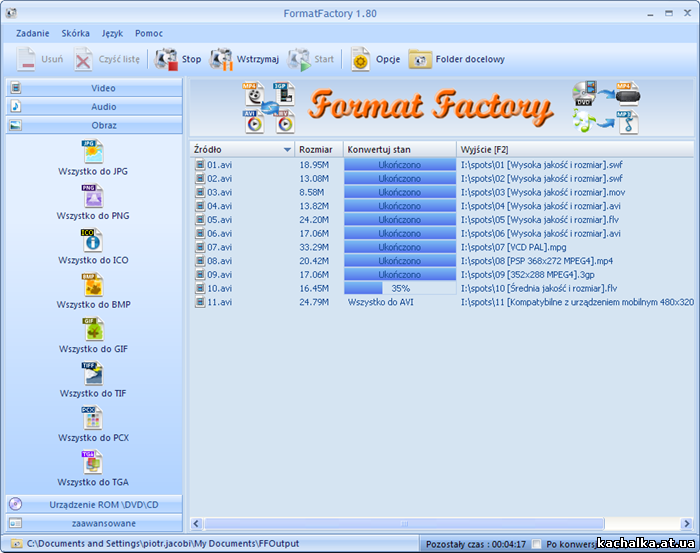Select the Wszystko do TIF icon
The image size is (700, 553).
(x=93, y=373)
